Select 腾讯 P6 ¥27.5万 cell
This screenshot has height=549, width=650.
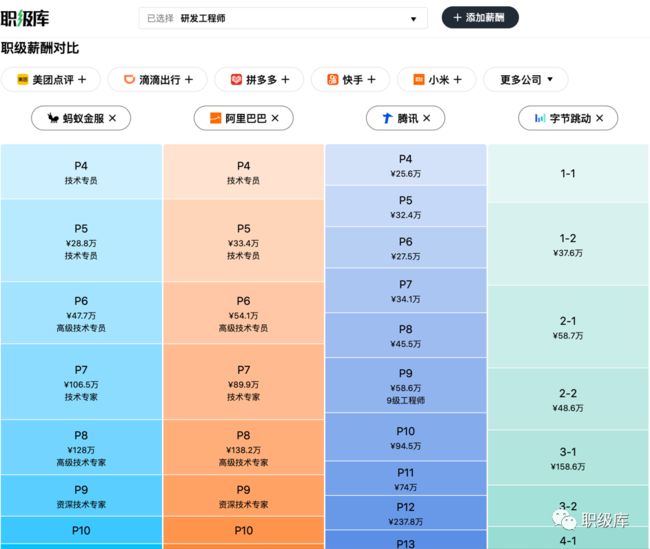406,248
